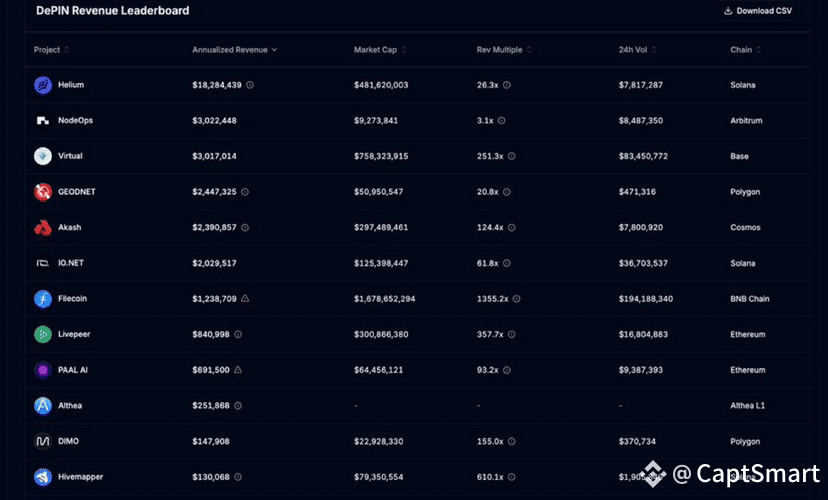This screenshot has width=828, height=500.
Task: Open info icon beside Livepeer 357.7x multiple
Action: click(512, 334)
